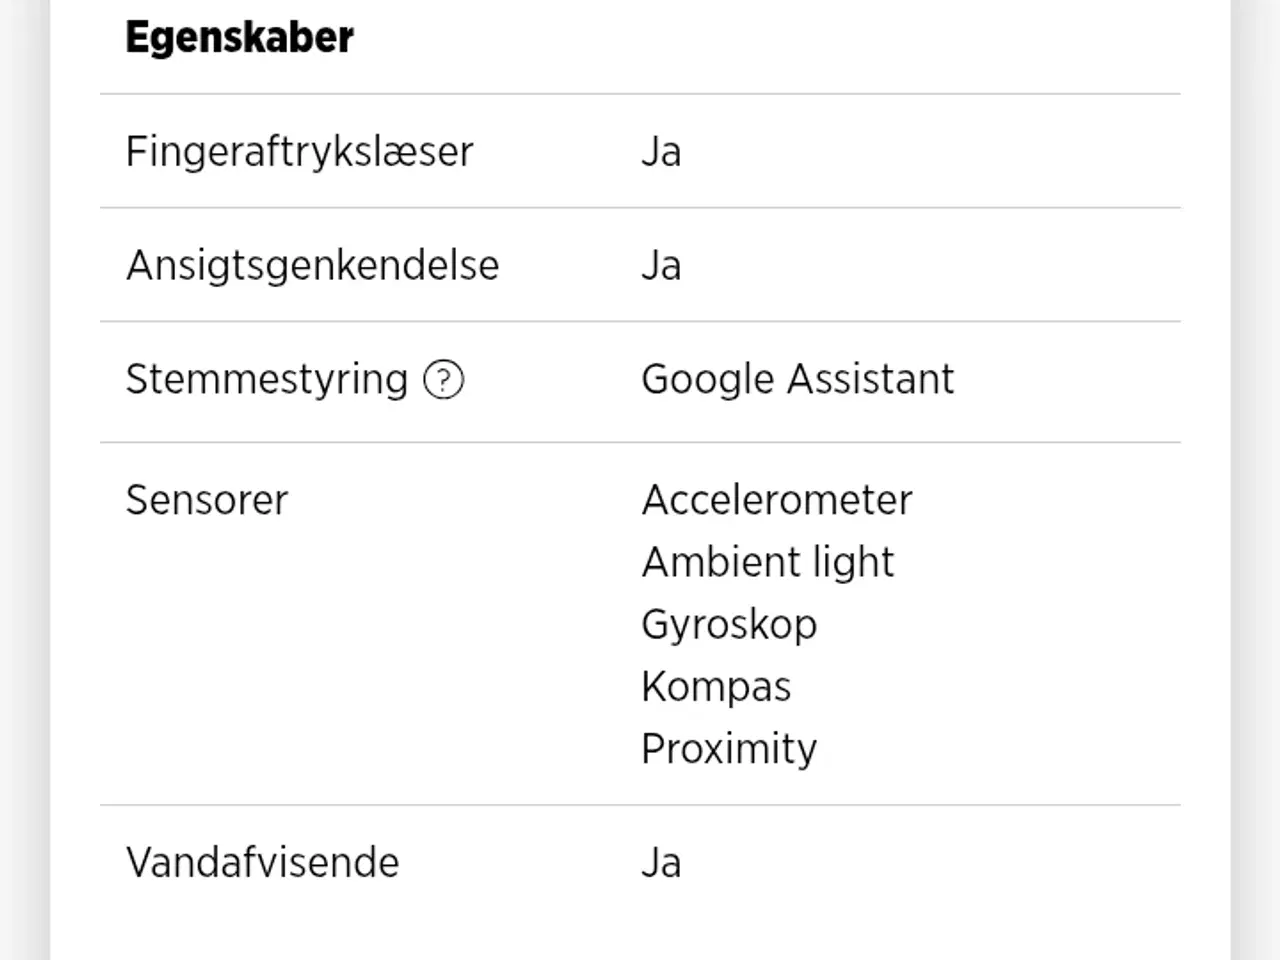Click the Stemmestyring label text
Screen dimensions: 1280x960
(x=266, y=380)
